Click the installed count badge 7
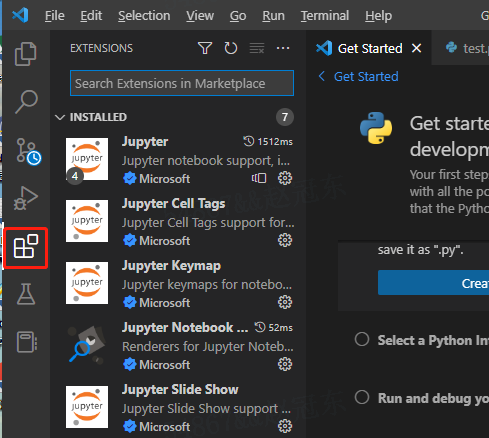This screenshot has width=489, height=438. pos(285,117)
